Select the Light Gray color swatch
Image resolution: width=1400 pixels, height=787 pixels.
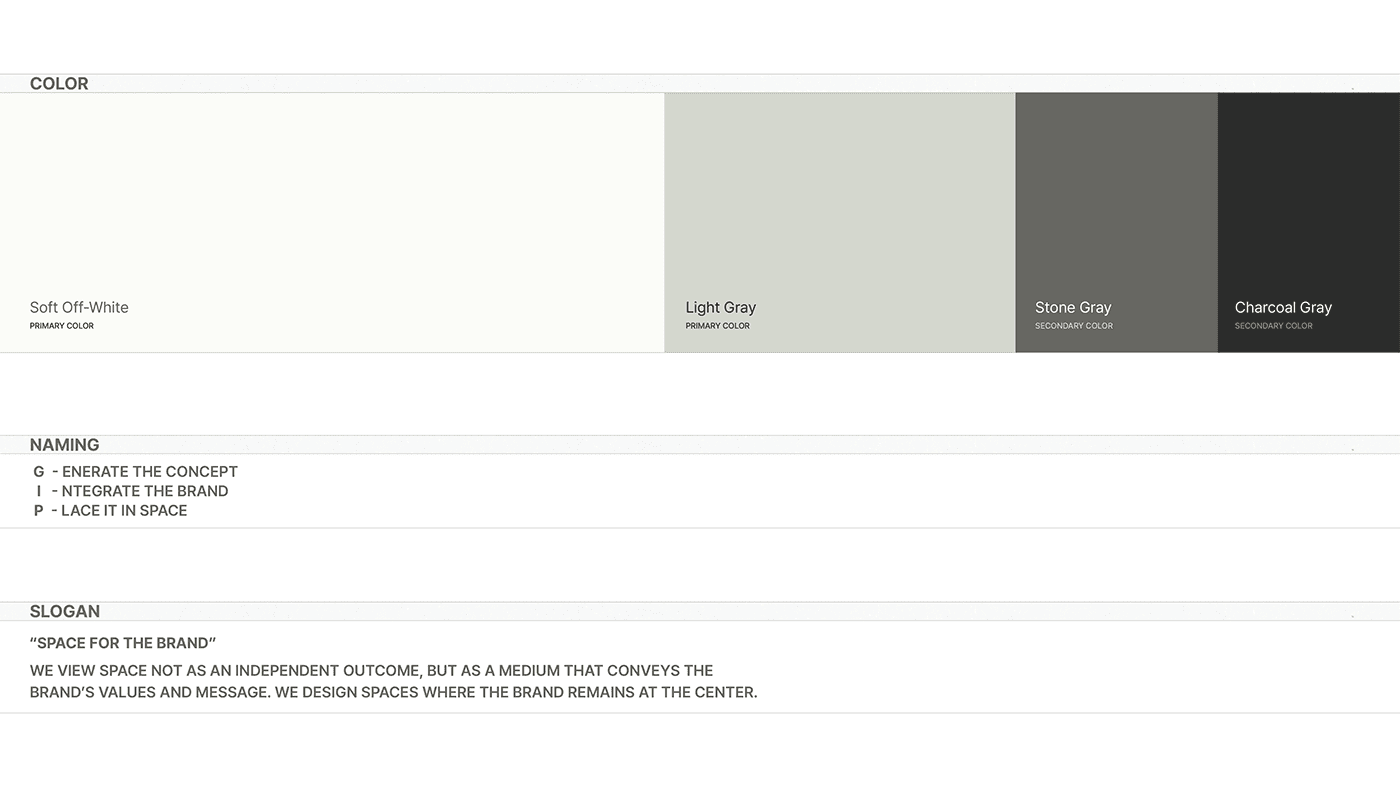(840, 222)
